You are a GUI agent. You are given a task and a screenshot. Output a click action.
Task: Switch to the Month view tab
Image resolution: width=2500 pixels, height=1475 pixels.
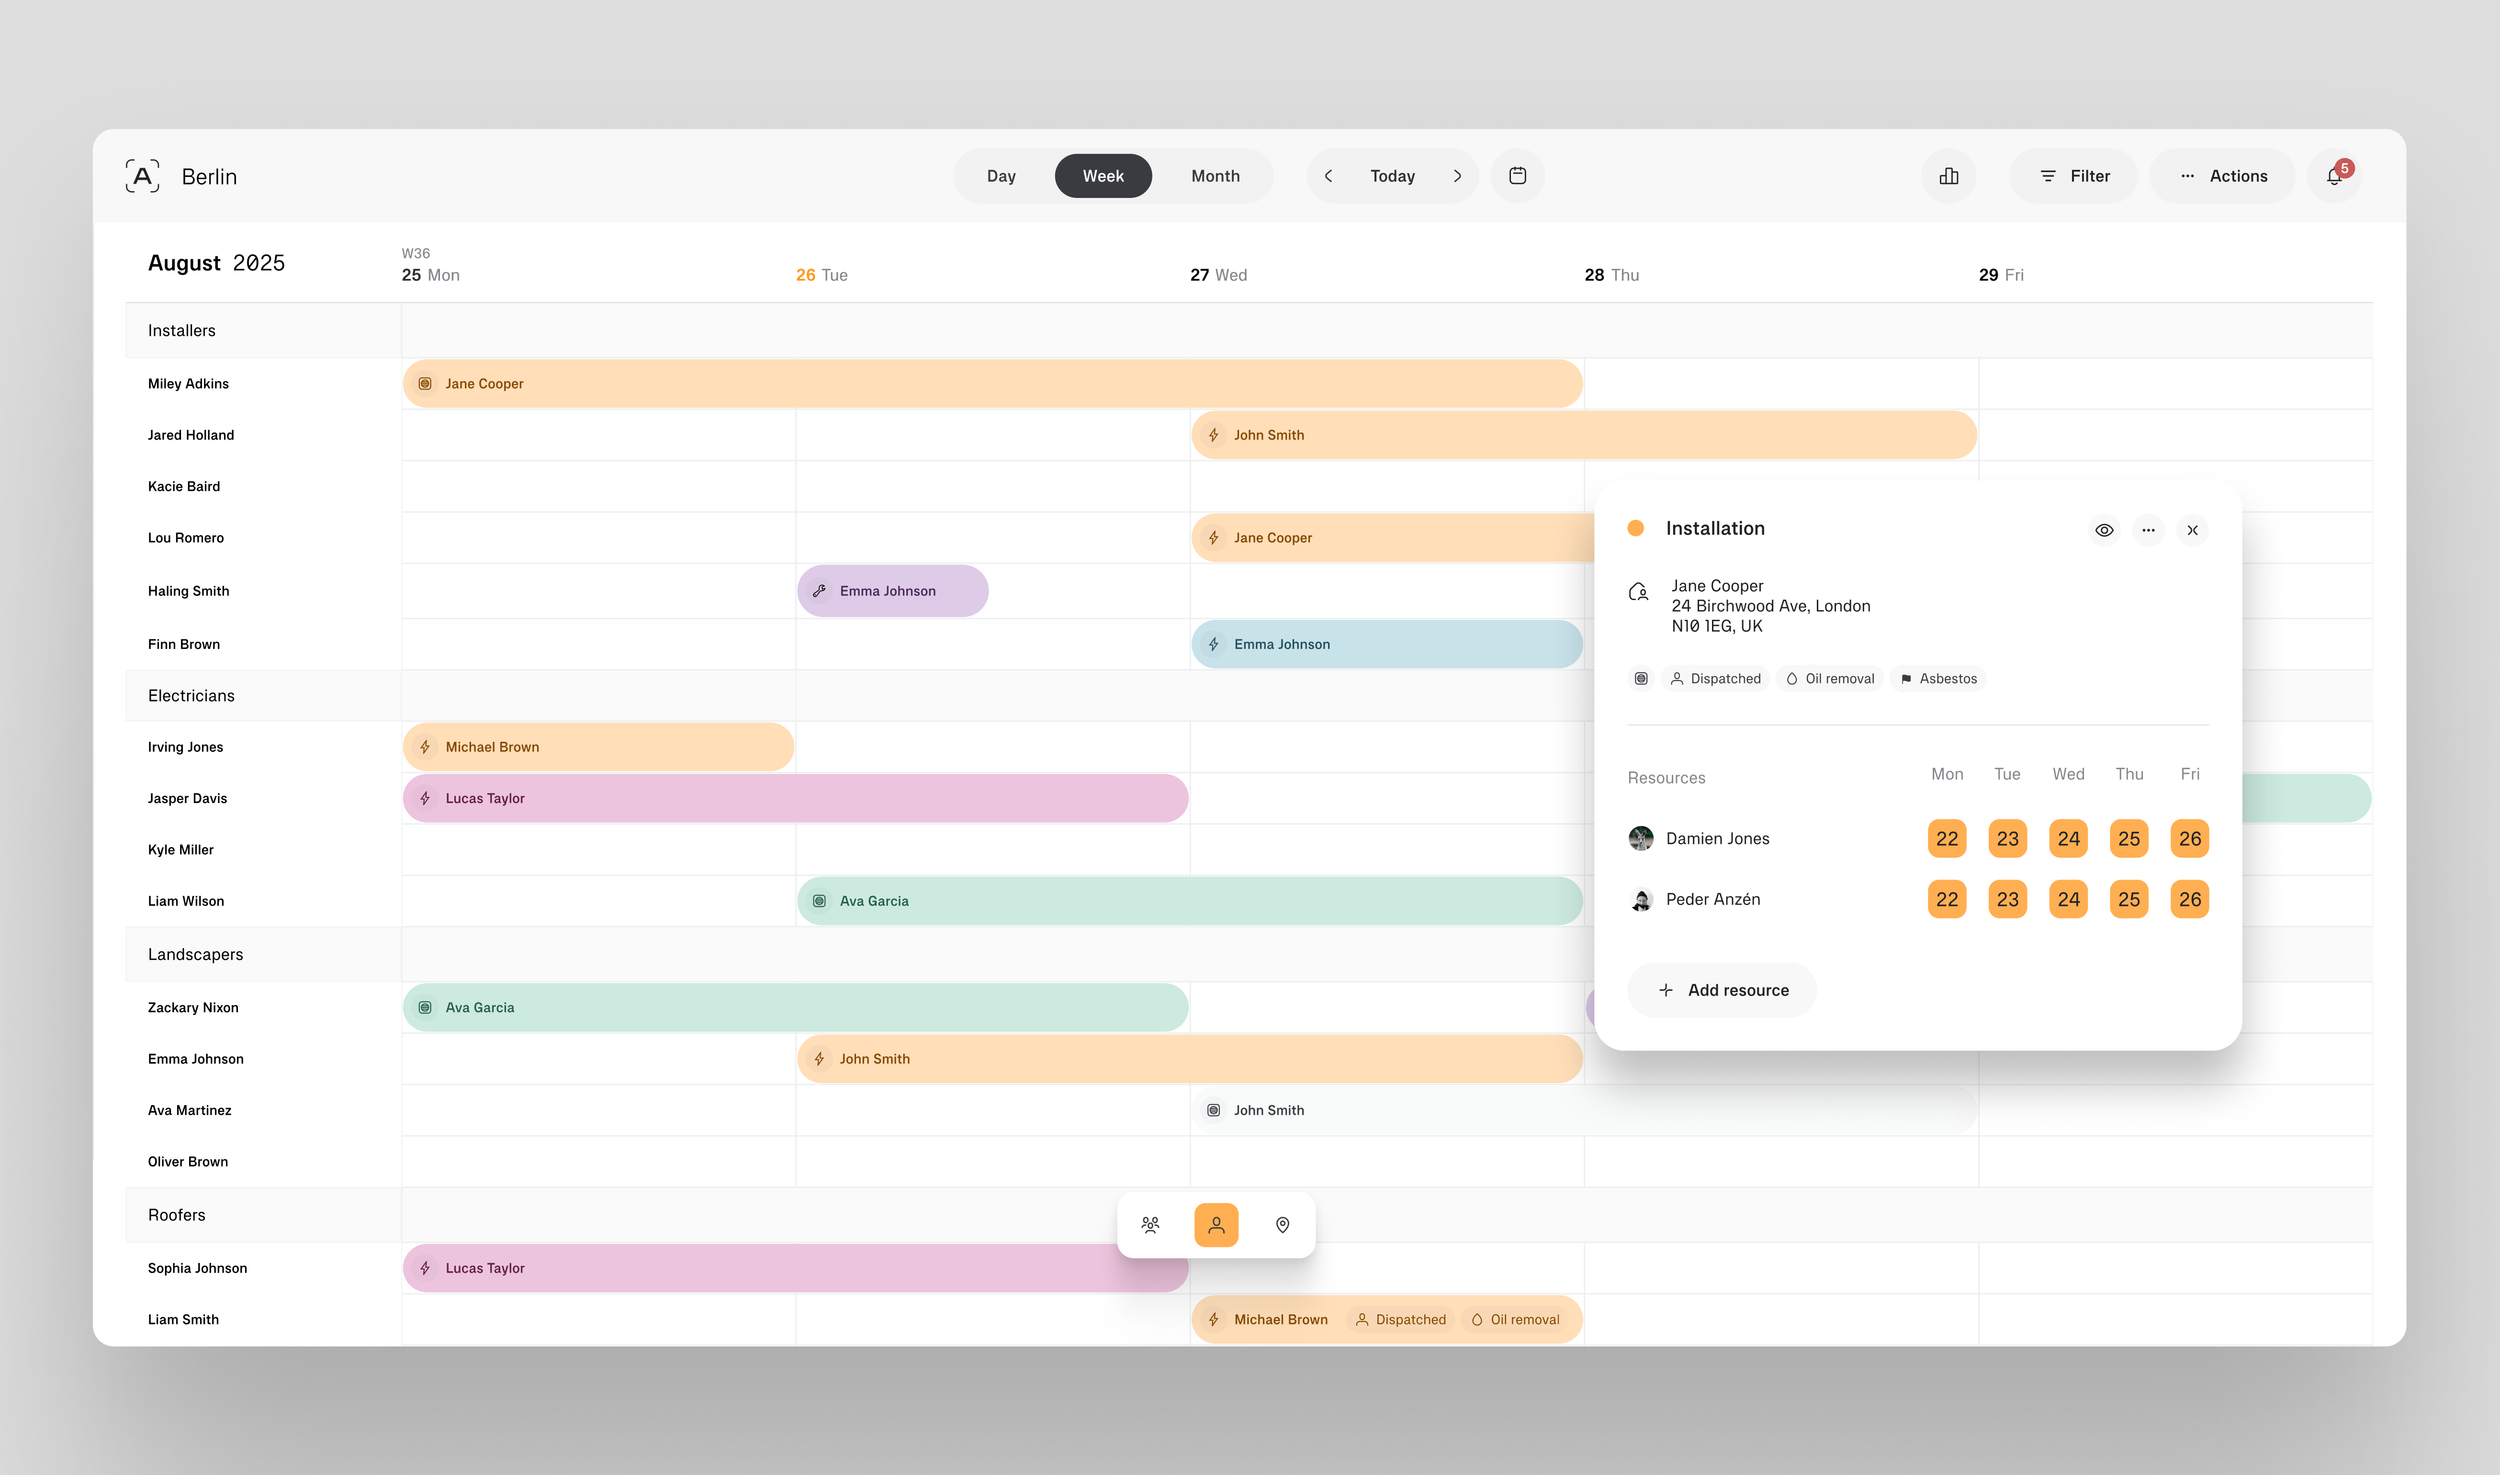pyautogui.click(x=1215, y=175)
